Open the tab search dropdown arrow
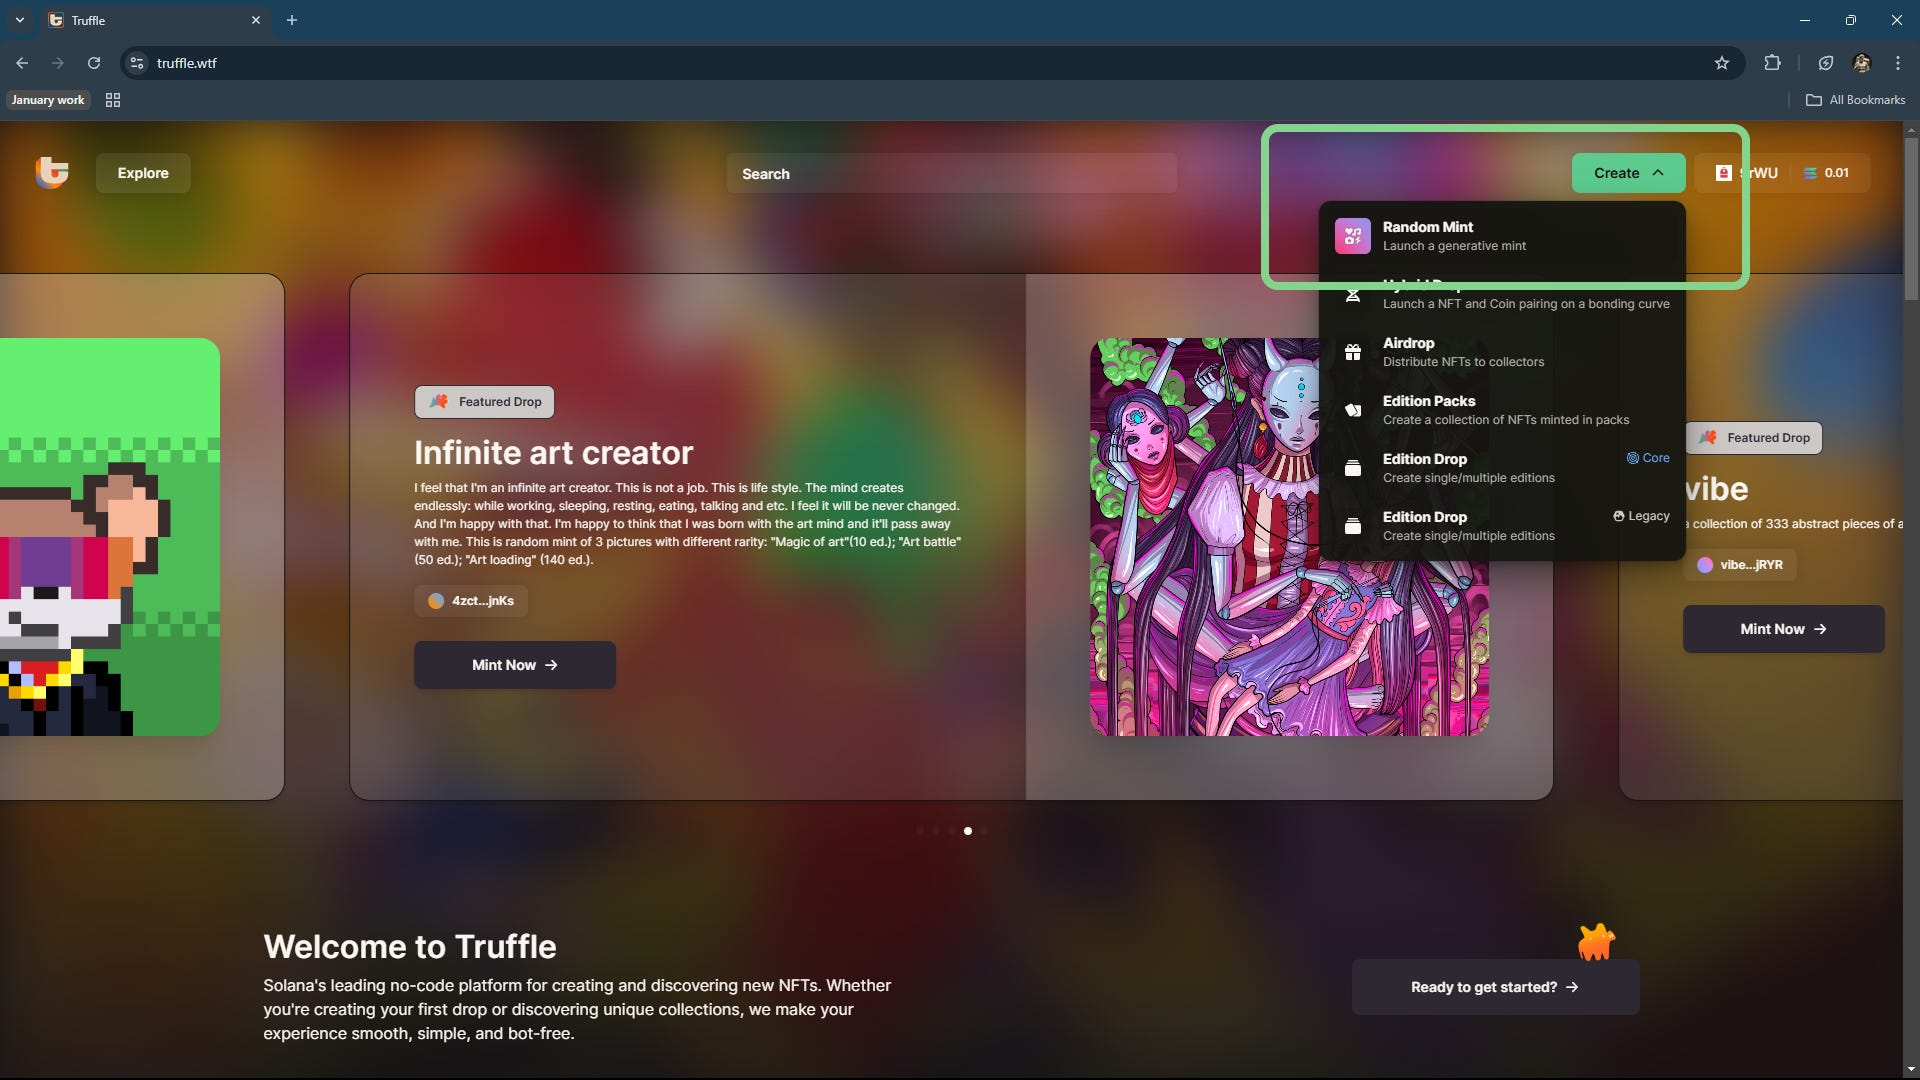Viewport: 1920px width, 1080px height. 19,20
